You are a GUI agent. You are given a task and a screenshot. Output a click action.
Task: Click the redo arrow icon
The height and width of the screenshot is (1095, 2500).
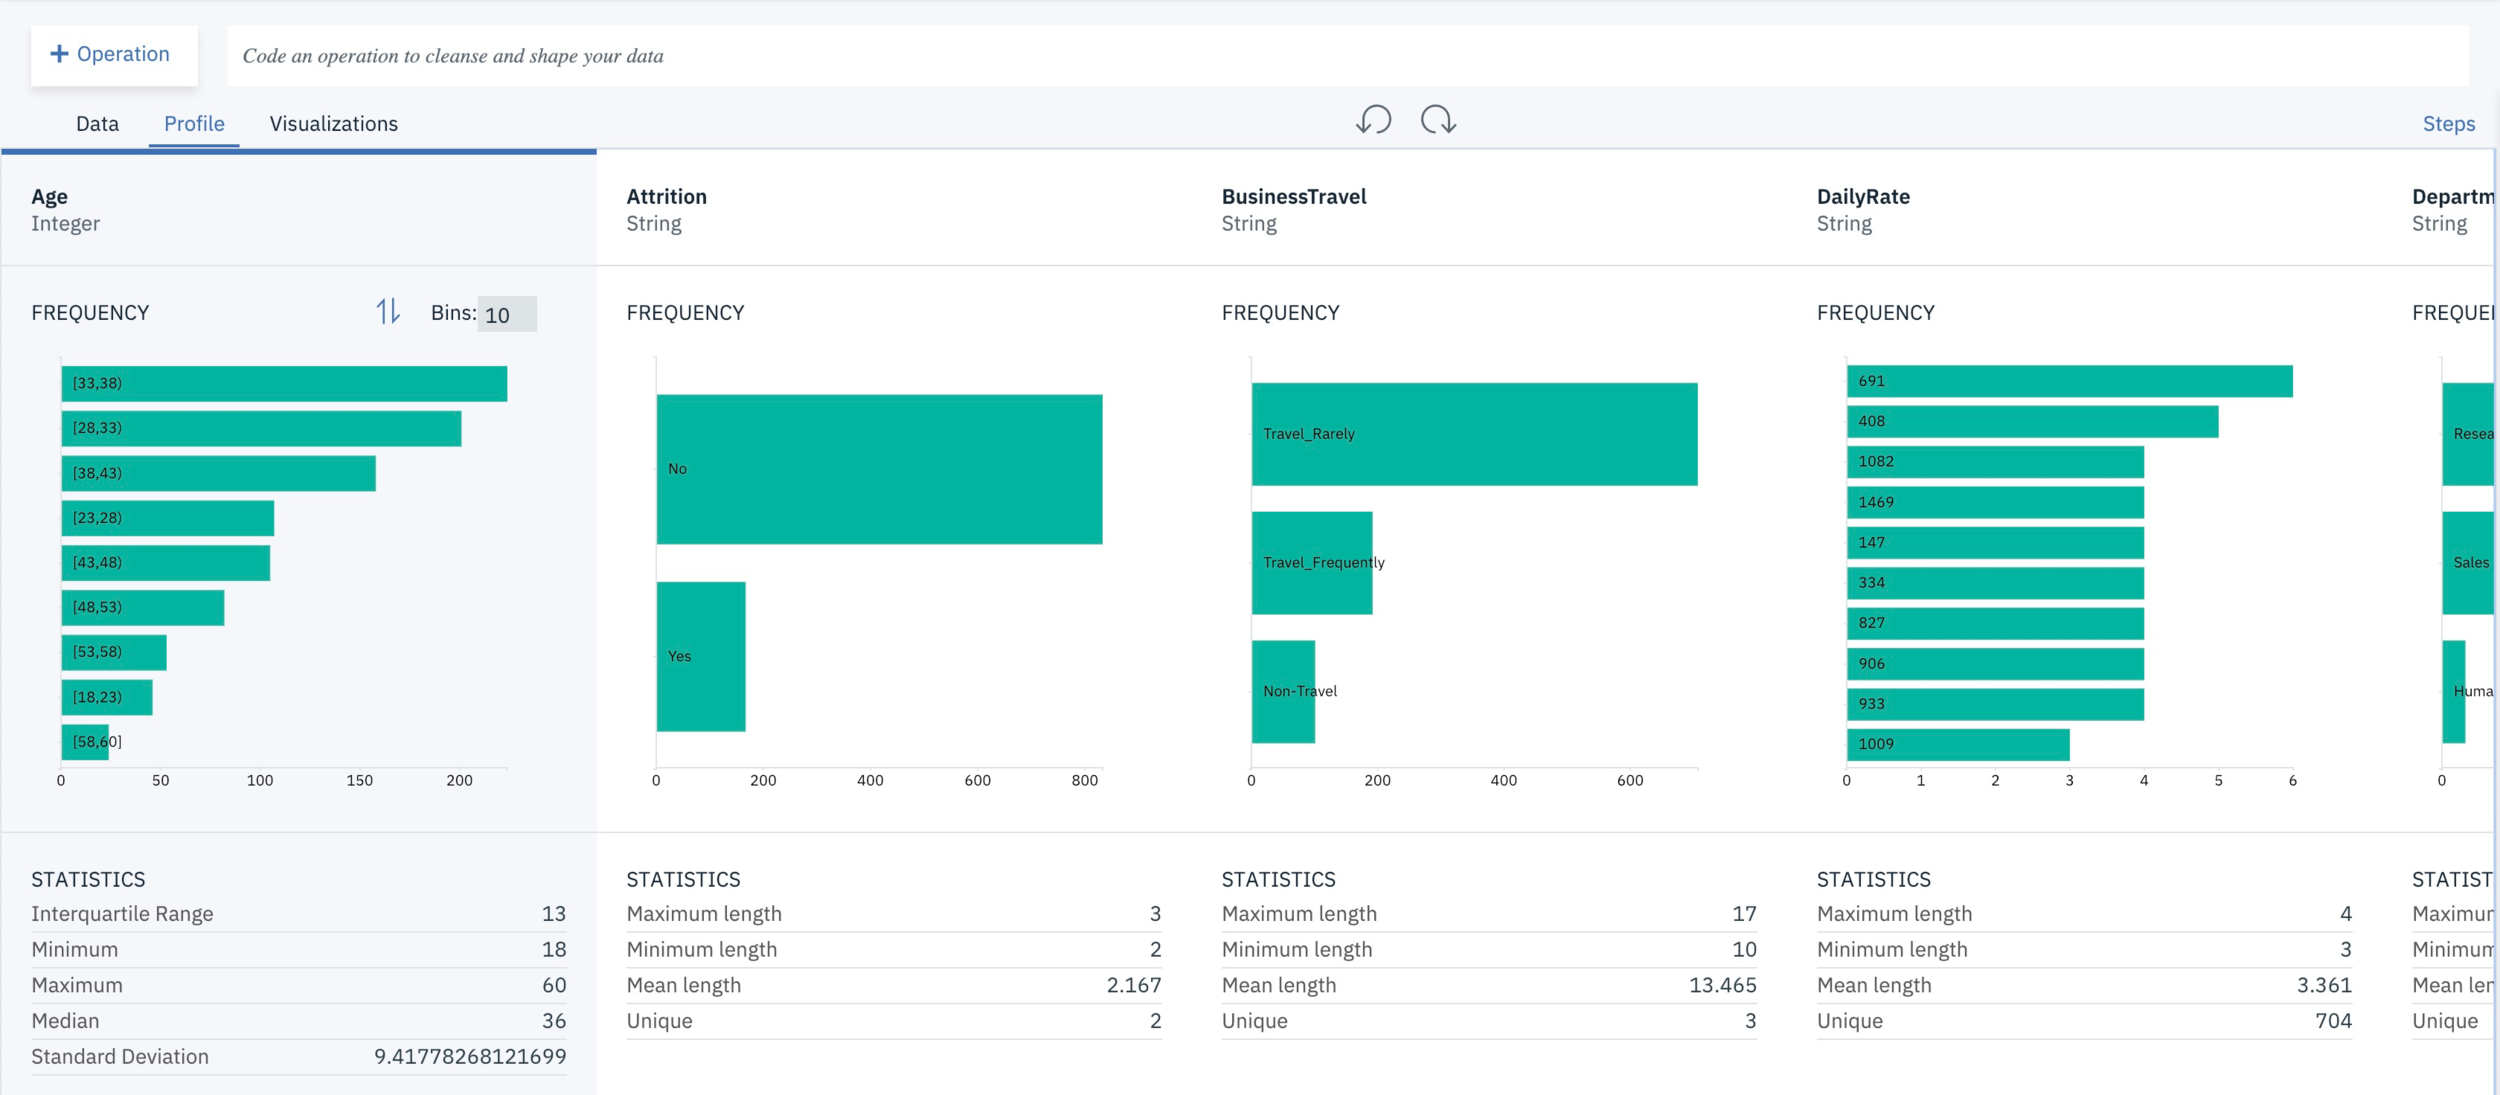pos(1438,120)
